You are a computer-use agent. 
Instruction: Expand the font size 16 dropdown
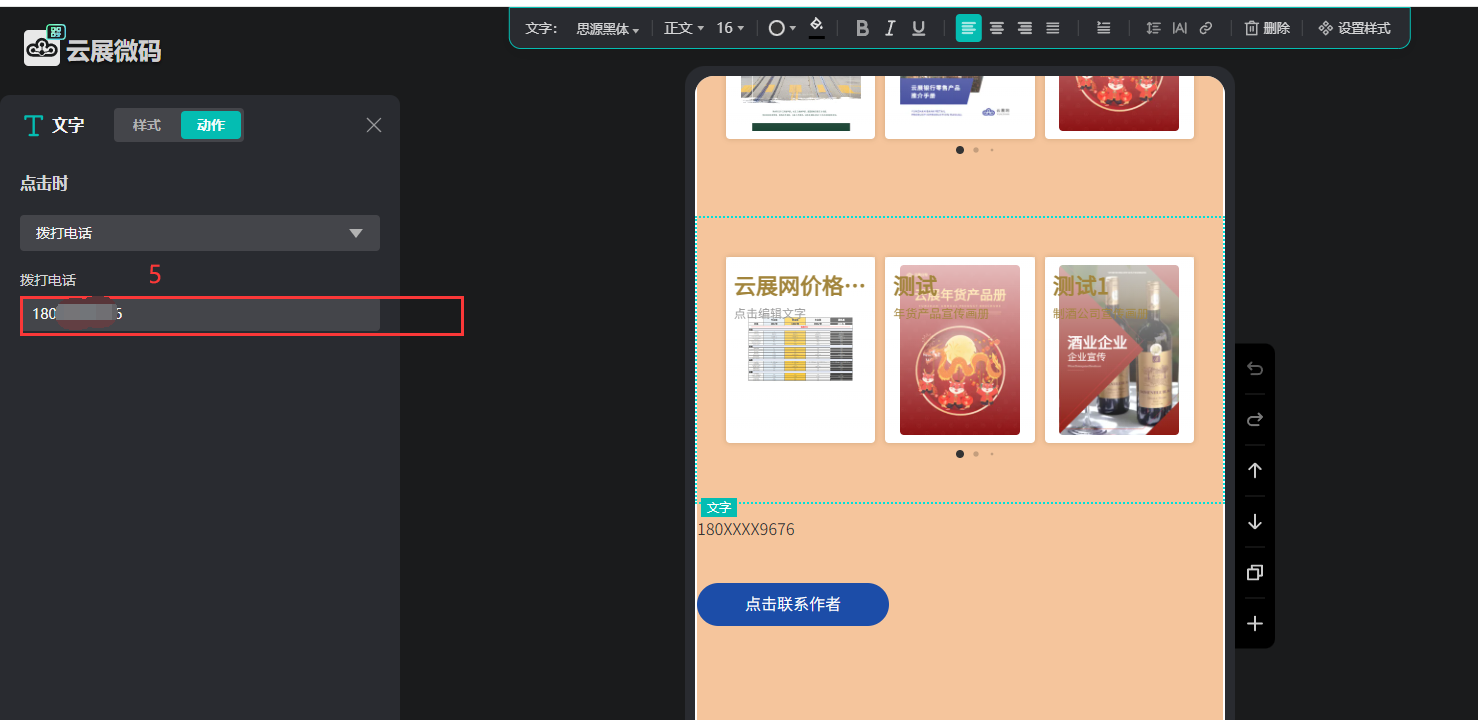click(730, 28)
